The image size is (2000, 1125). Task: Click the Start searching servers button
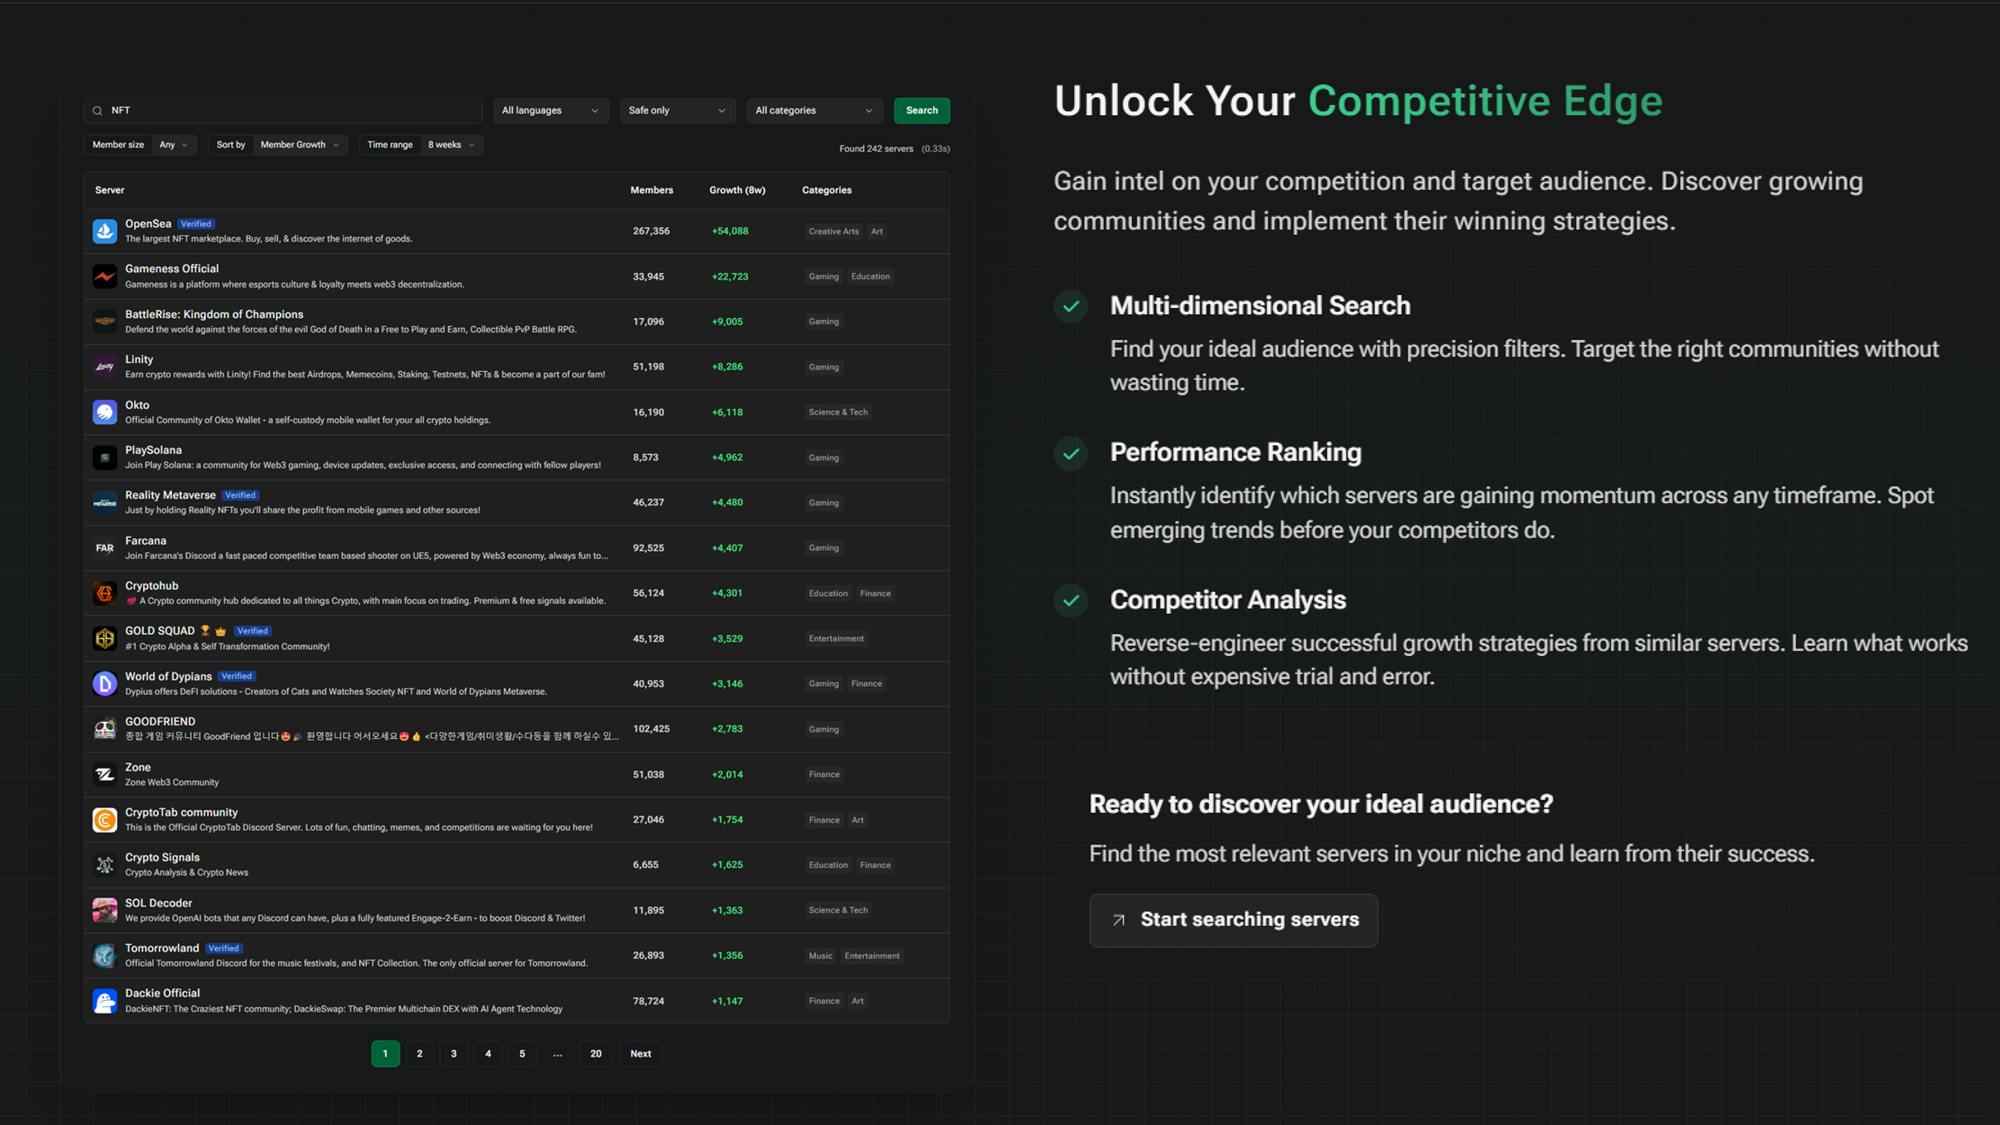point(1233,920)
